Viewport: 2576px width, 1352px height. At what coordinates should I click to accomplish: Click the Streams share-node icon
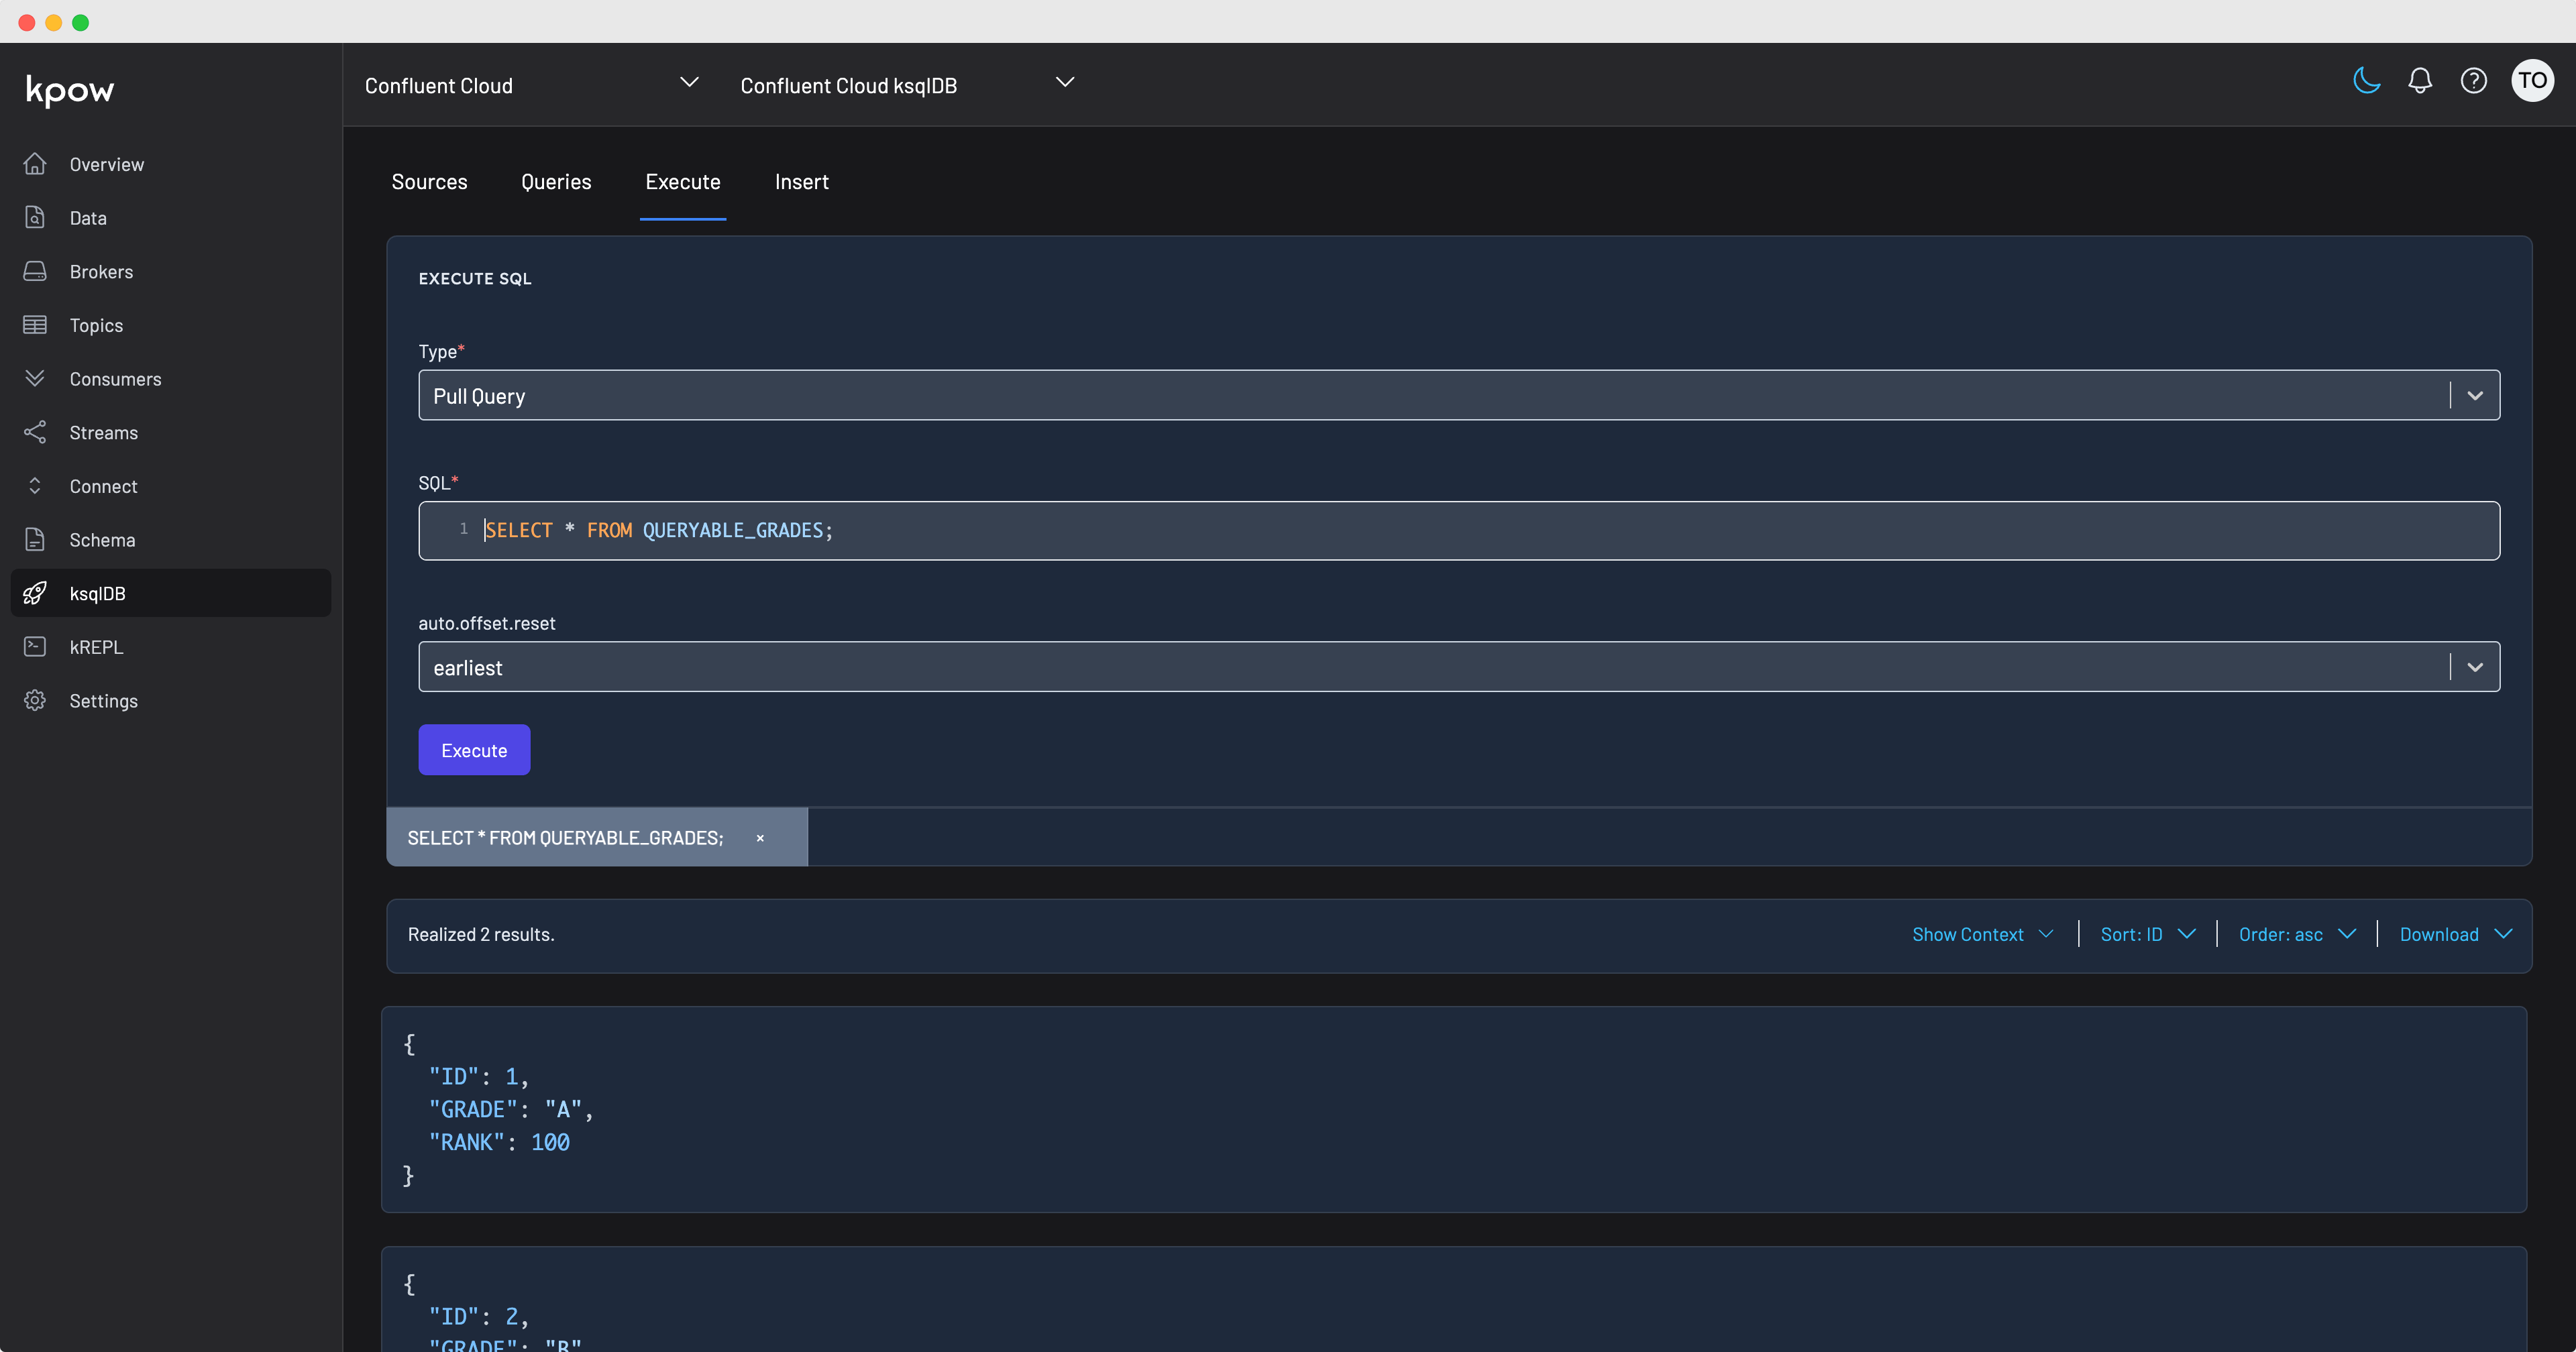click(x=35, y=432)
